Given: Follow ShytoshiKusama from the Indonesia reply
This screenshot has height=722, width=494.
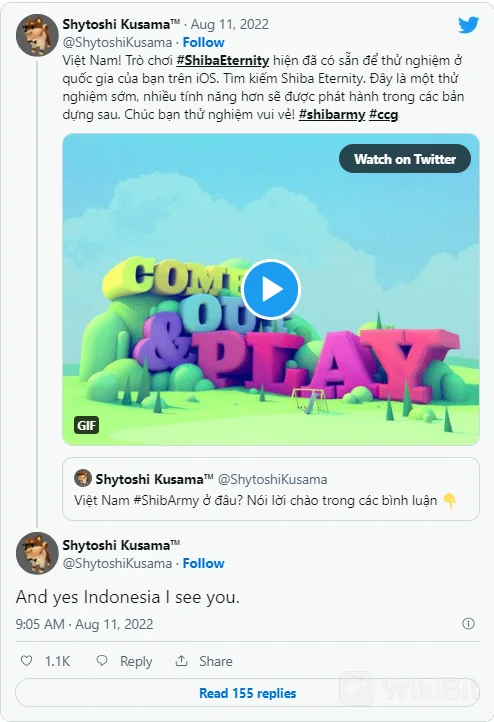Looking at the screenshot, I should coord(203,564).
